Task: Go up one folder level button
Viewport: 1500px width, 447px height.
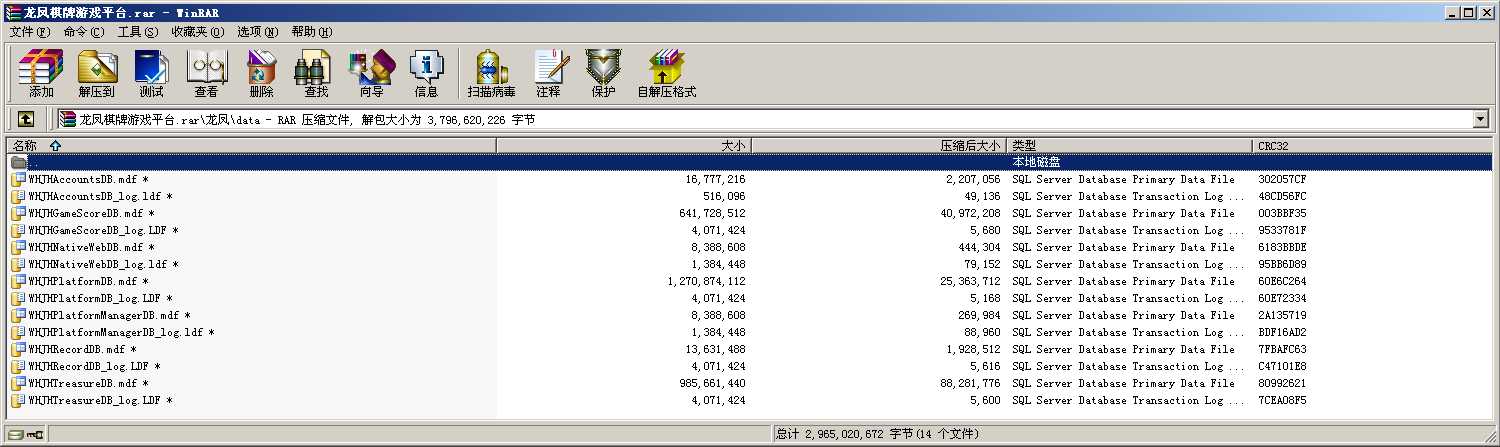Action: click(x=26, y=119)
